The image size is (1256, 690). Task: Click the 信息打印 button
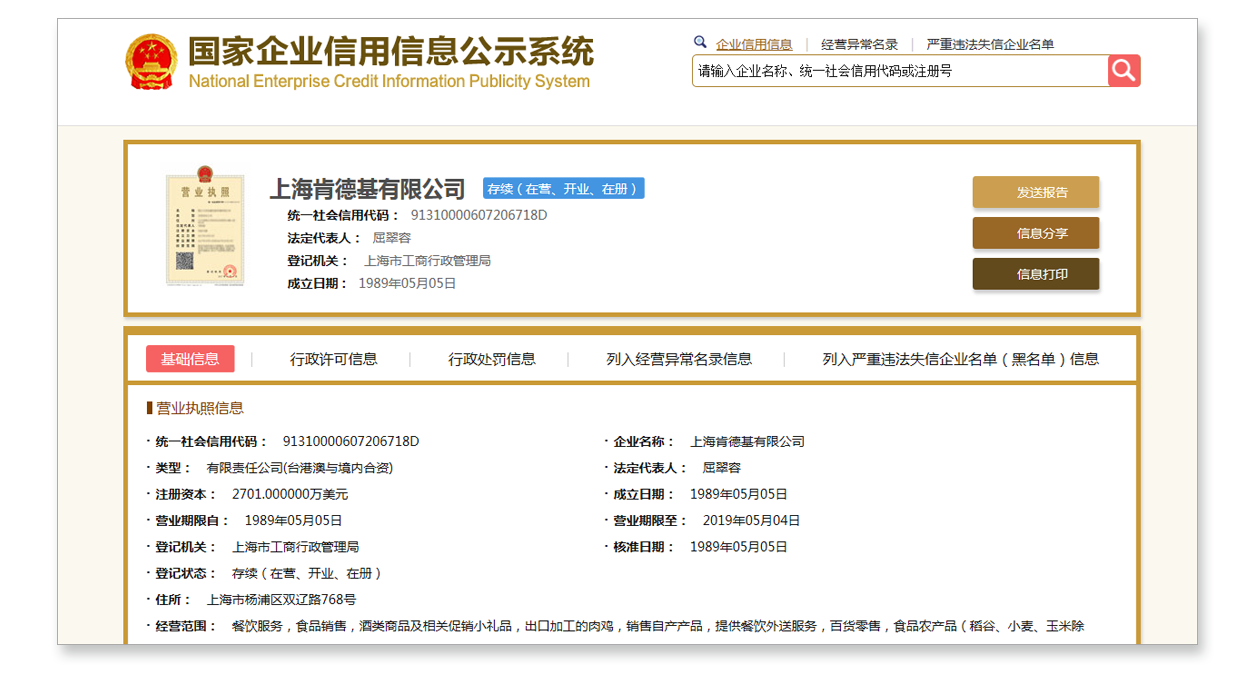[1036, 274]
